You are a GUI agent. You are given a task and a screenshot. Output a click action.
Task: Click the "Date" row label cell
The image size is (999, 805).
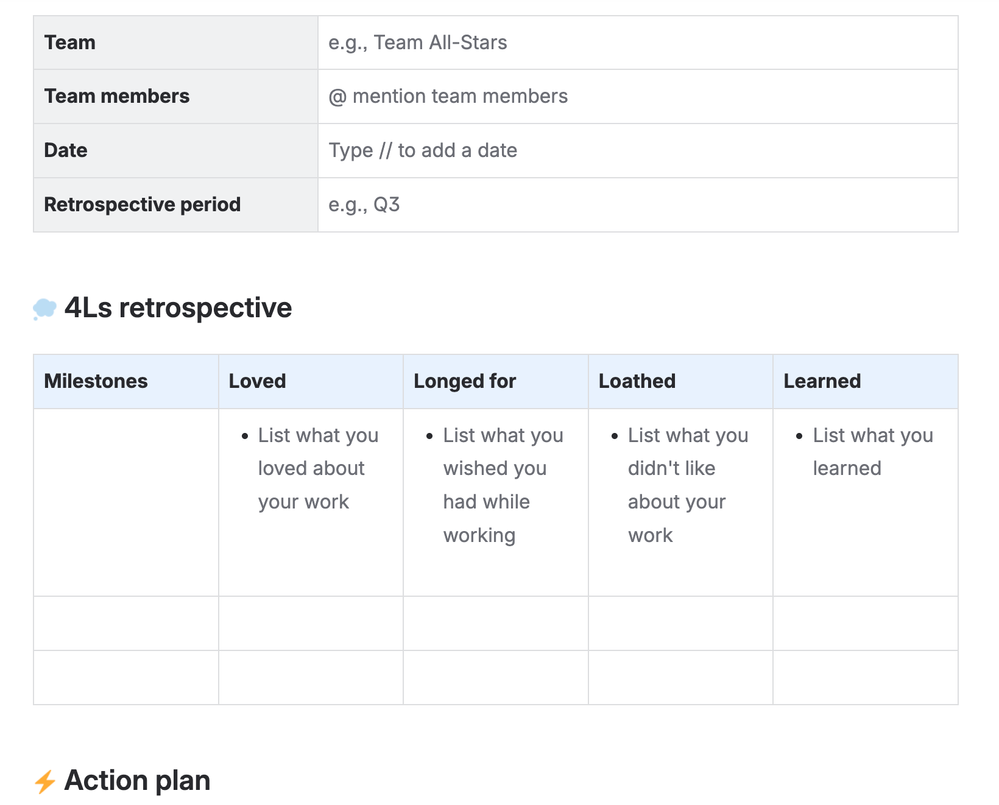coord(66,151)
